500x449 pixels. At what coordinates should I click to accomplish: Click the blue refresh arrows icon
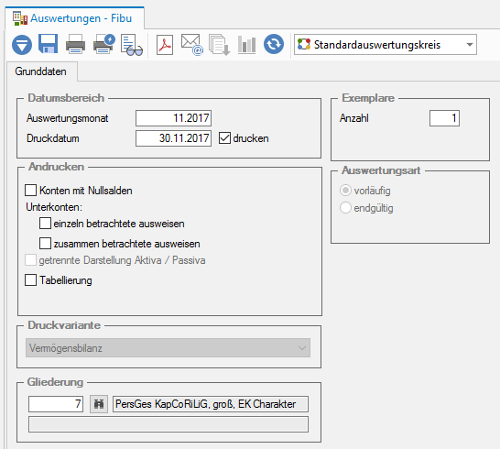point(274,44)
